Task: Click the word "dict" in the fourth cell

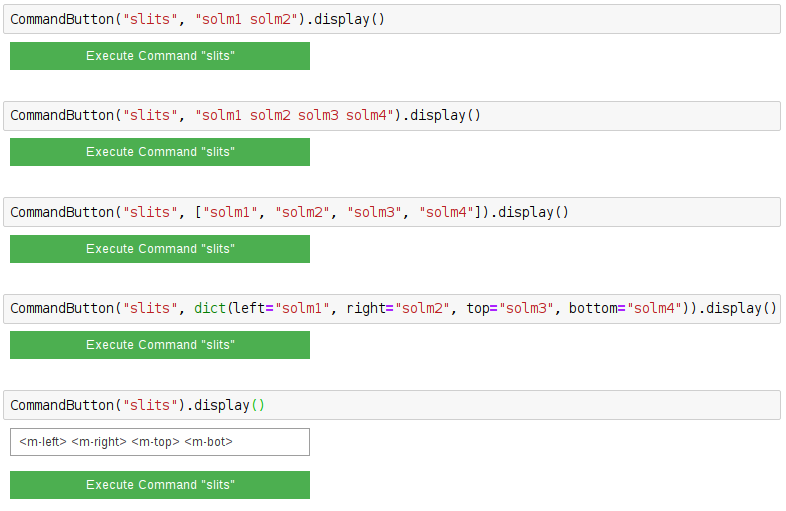Action: coord(210,308)
